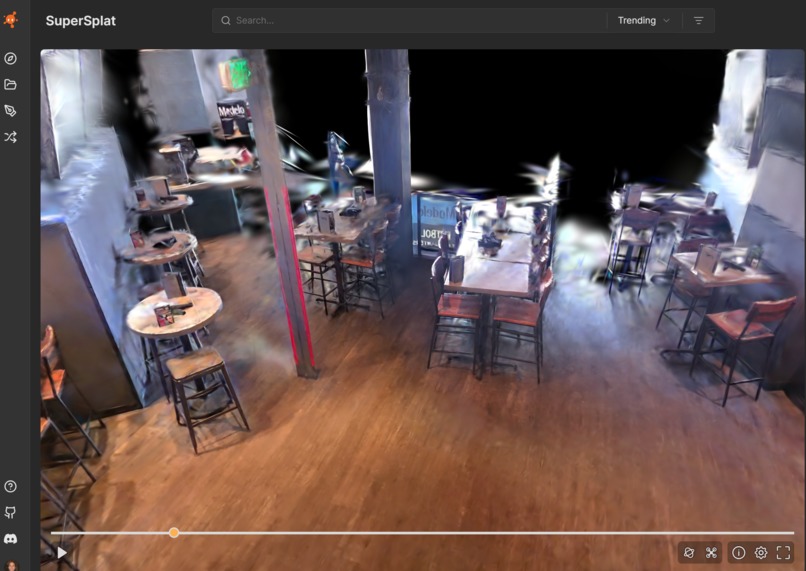Show the info panel icon
806x571 pixels.
[739, 553]
